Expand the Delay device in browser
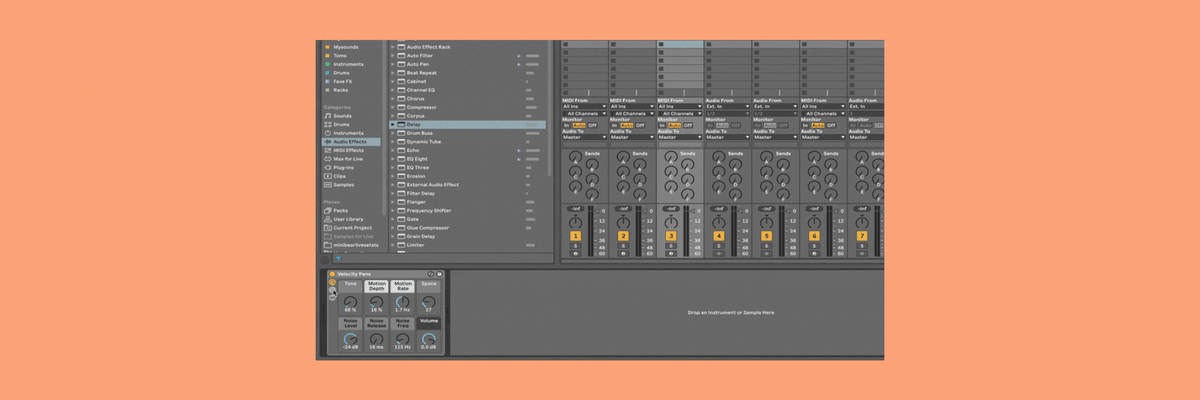1200x400 pixels. click(393, 125)
